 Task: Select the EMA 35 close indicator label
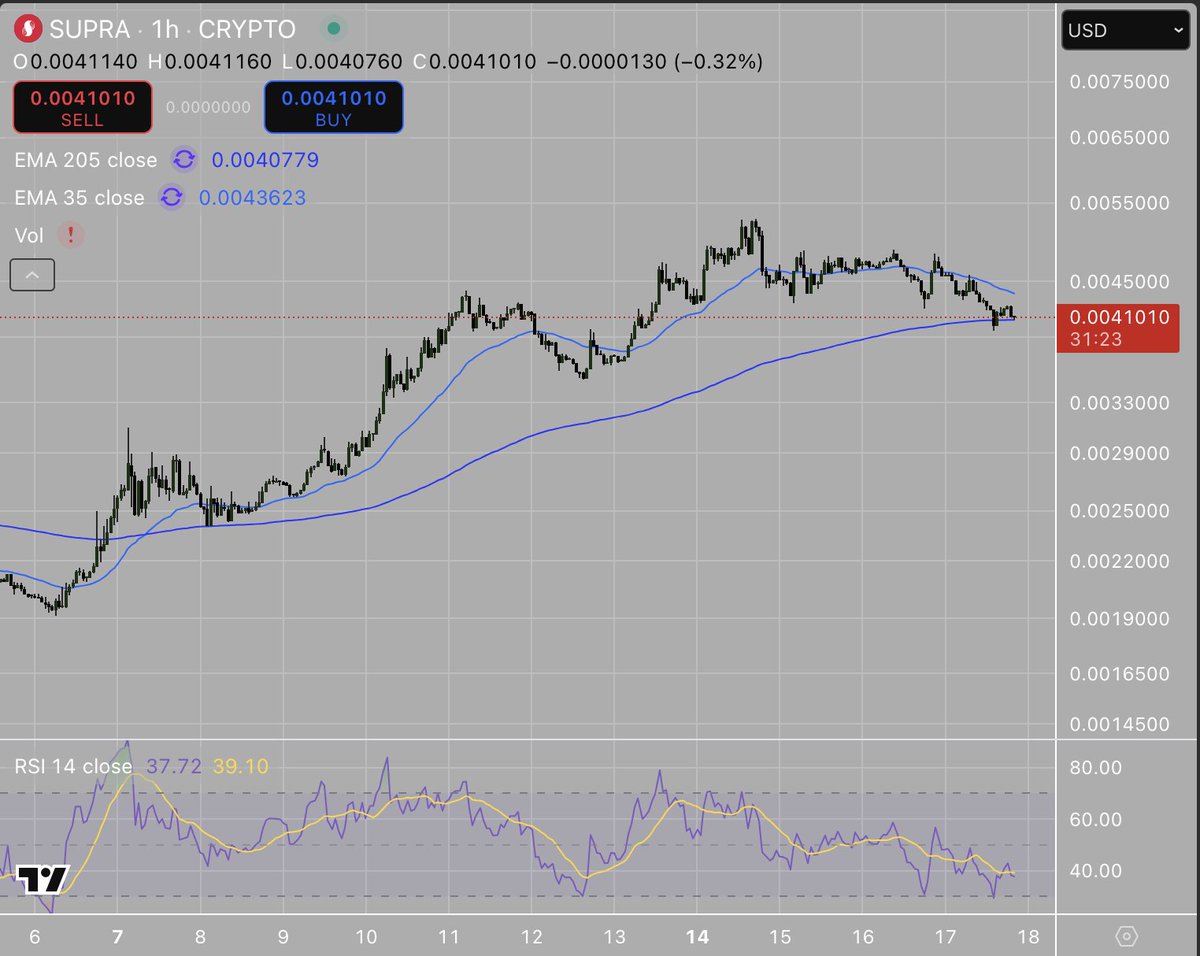pos(79,198)
